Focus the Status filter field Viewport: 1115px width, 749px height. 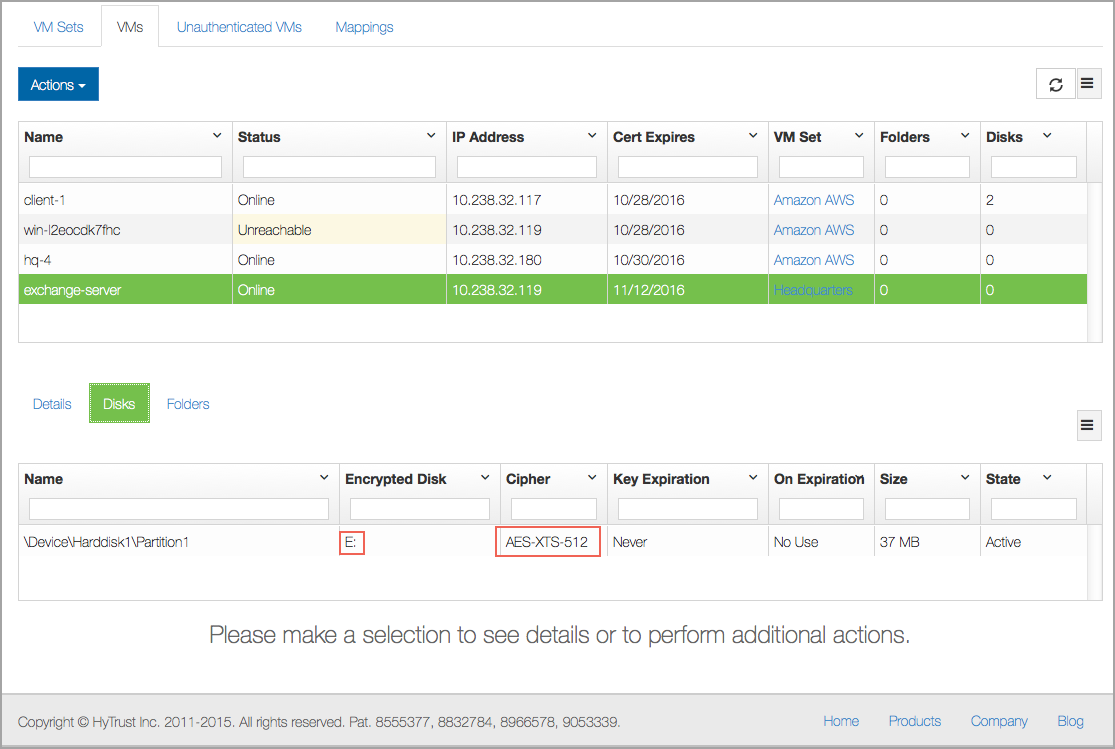point(339,167)
